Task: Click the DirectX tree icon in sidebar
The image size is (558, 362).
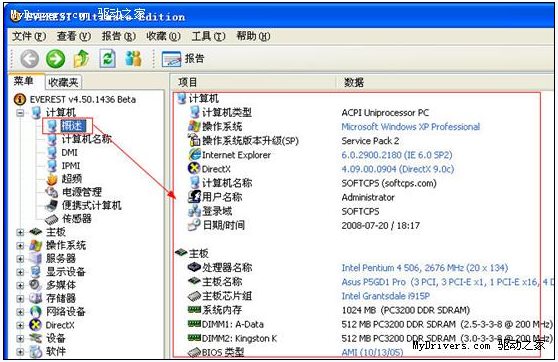Action: pos(36,325)
